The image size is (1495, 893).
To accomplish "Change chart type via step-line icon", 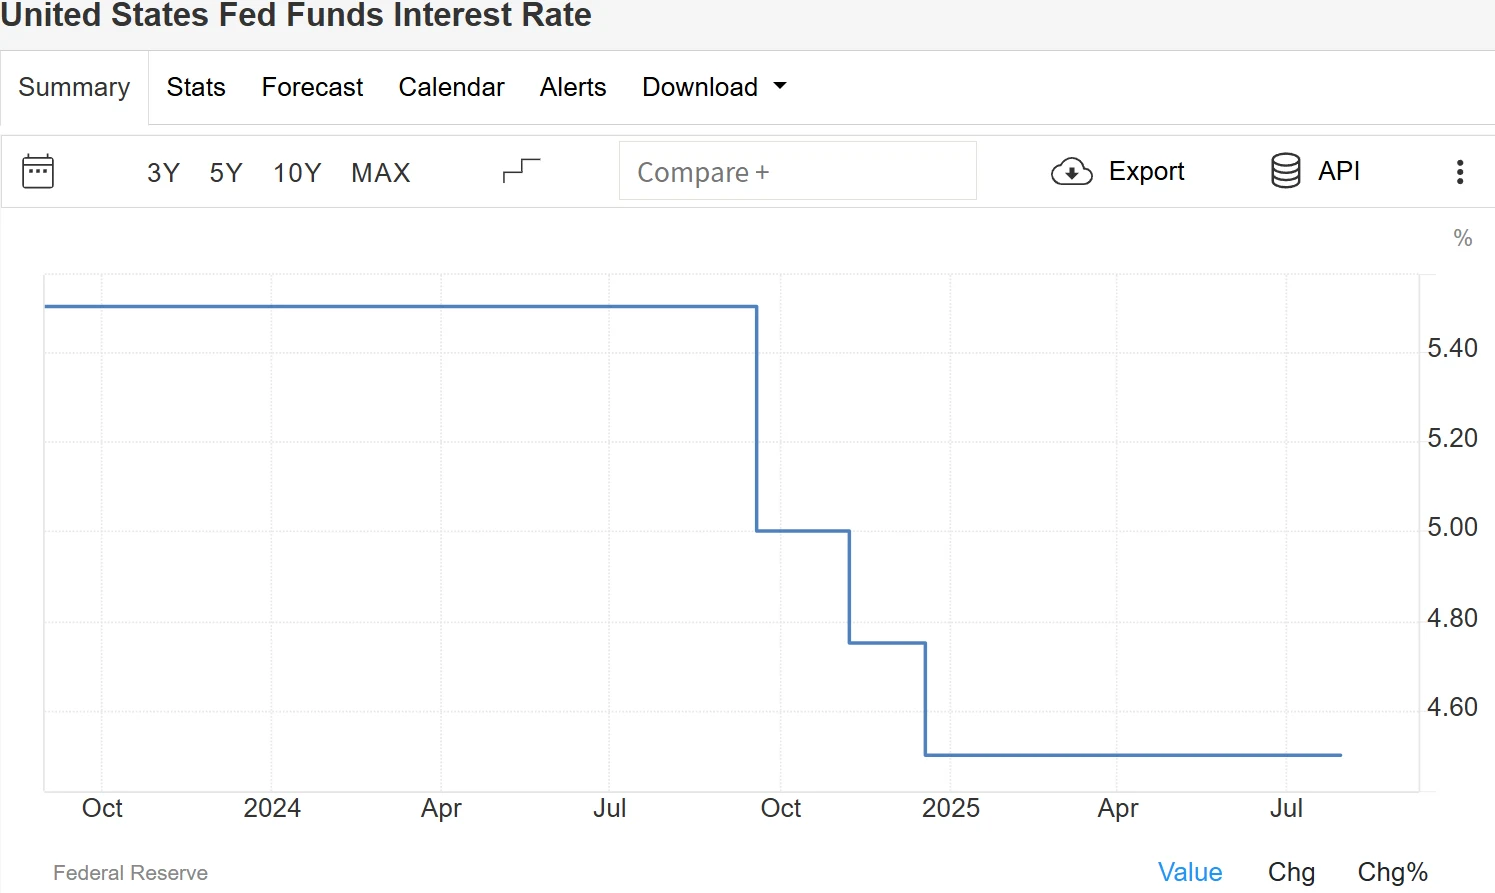I will point(521,171).
